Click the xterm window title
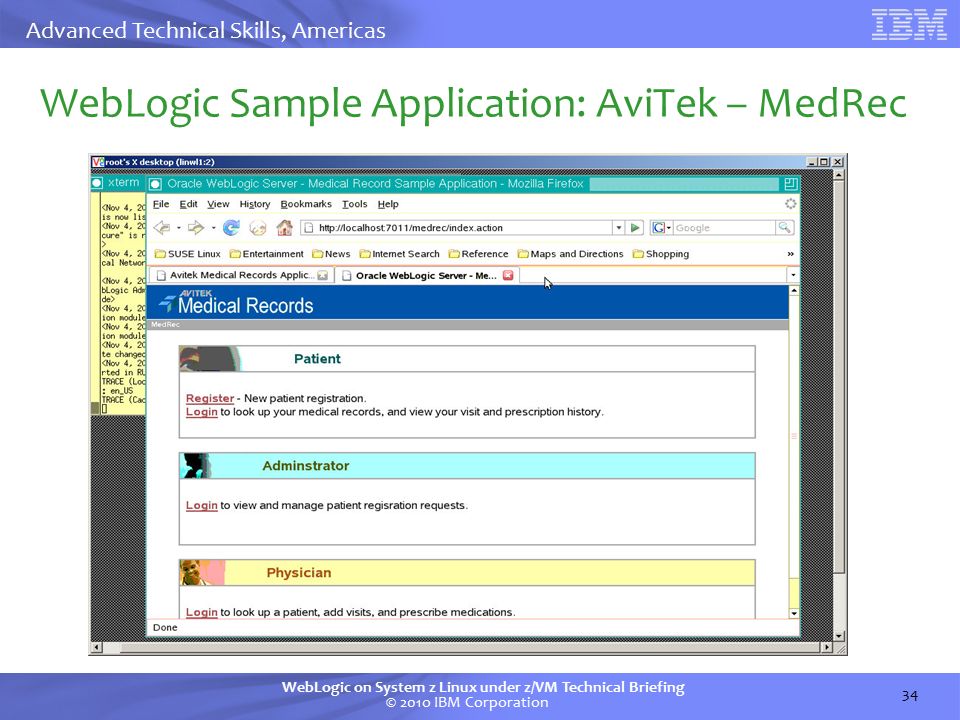 tap(123, 182)
